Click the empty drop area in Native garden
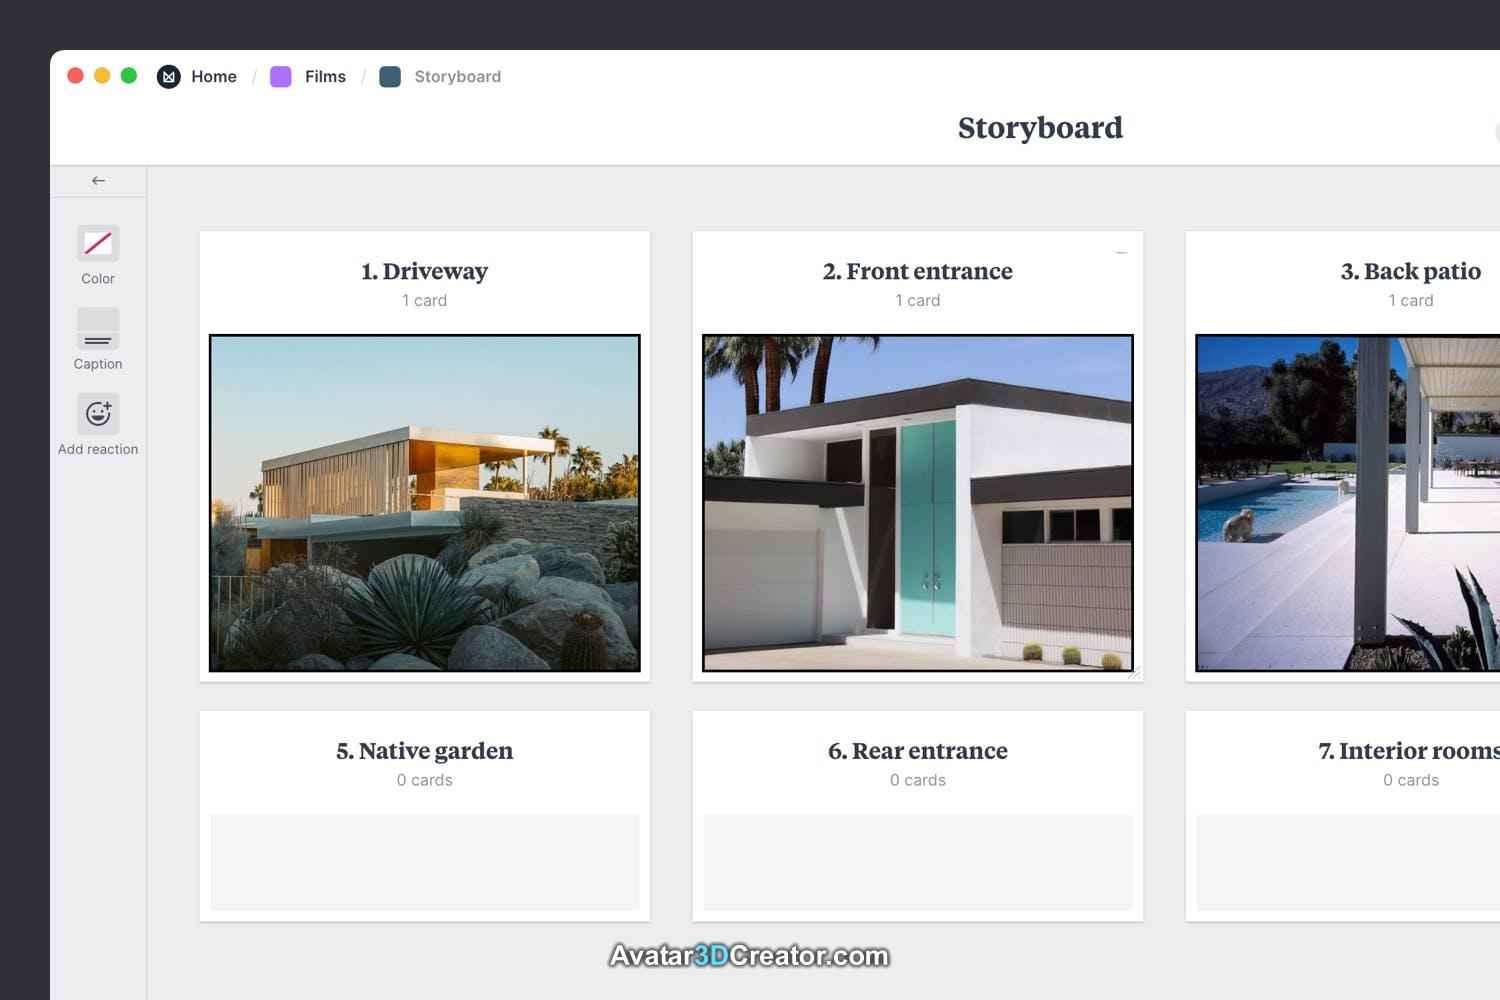This screenshot has height=1000, width=1500. [x=425, y=862]
